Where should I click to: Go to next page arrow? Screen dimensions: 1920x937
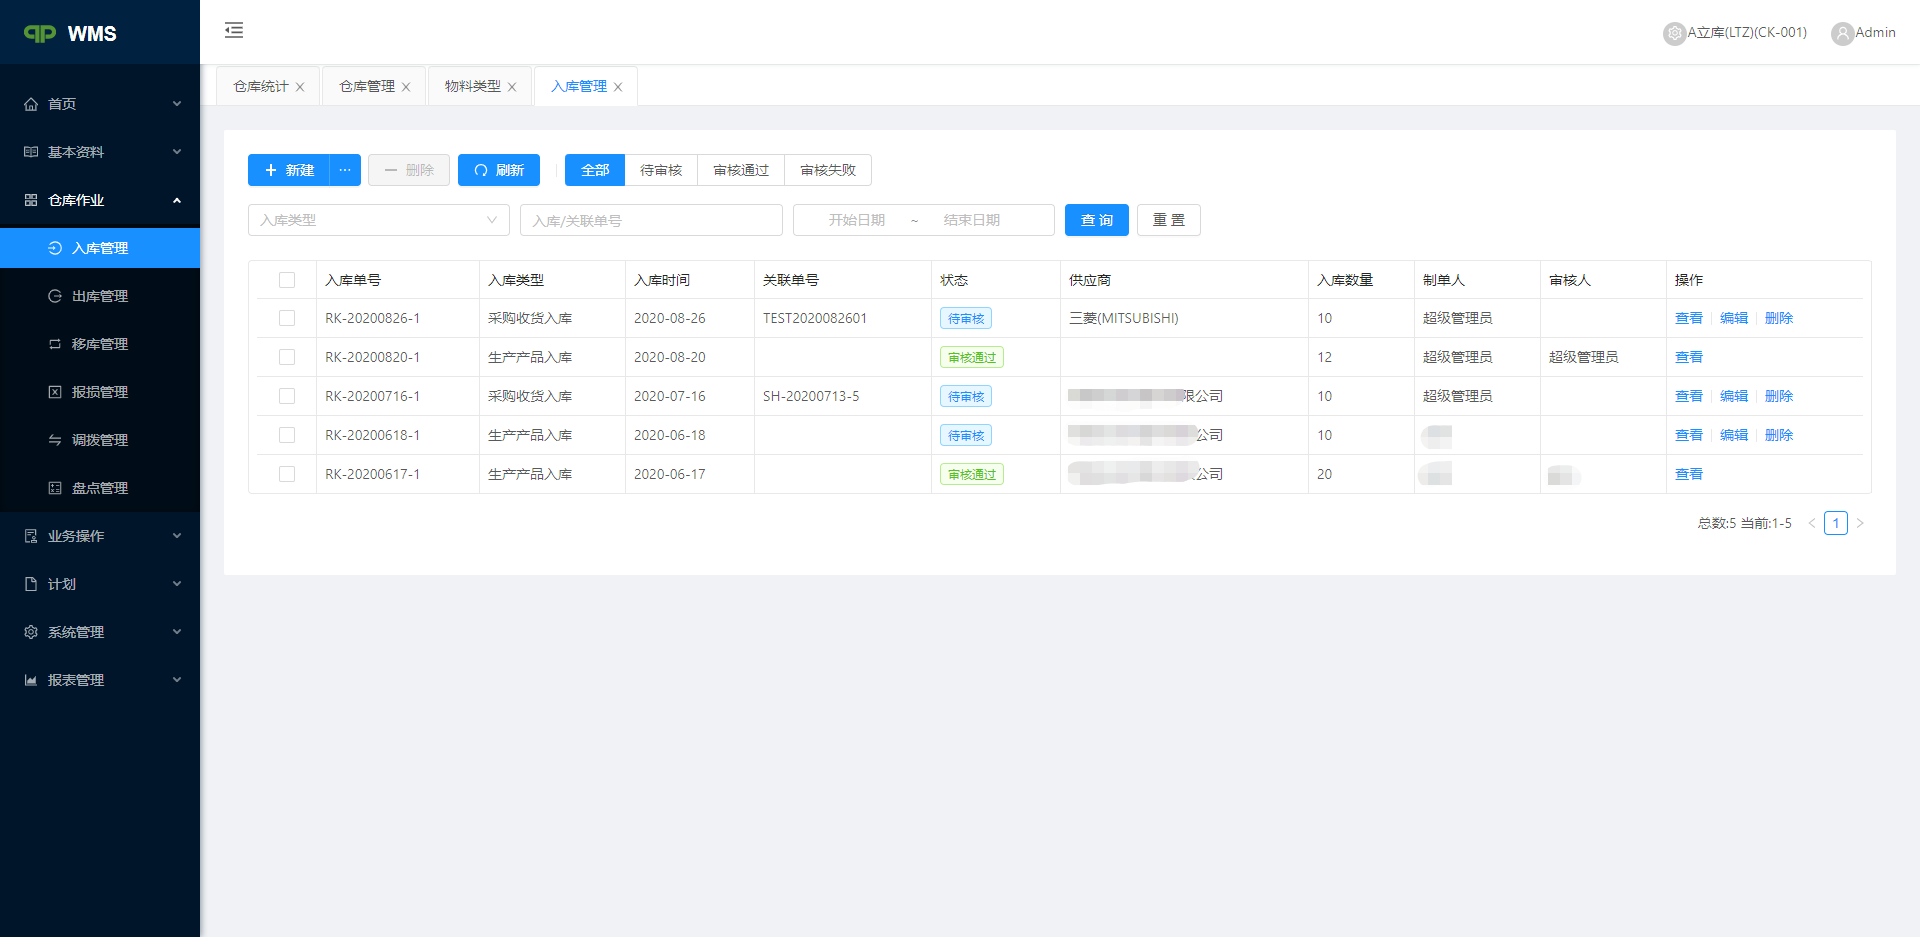pyautogui.click(x=1860, y=523)
